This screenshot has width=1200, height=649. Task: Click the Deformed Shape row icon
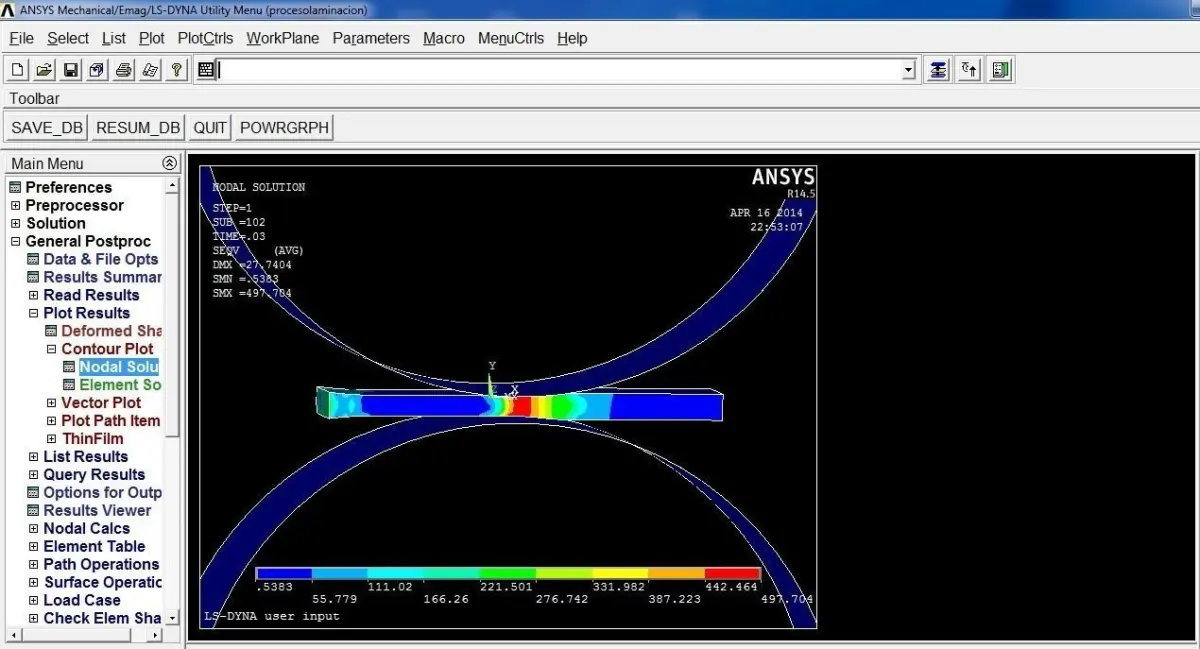[x=51, y=331]
